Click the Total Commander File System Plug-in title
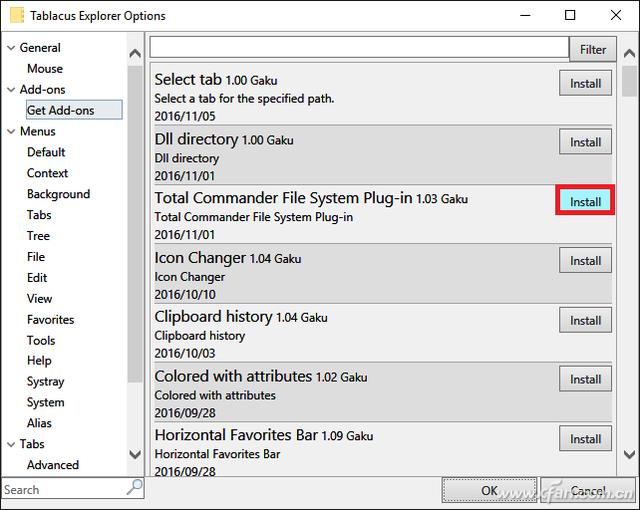Screen dimensions: 640x510 pyautogui.click(x=283, y=198)
